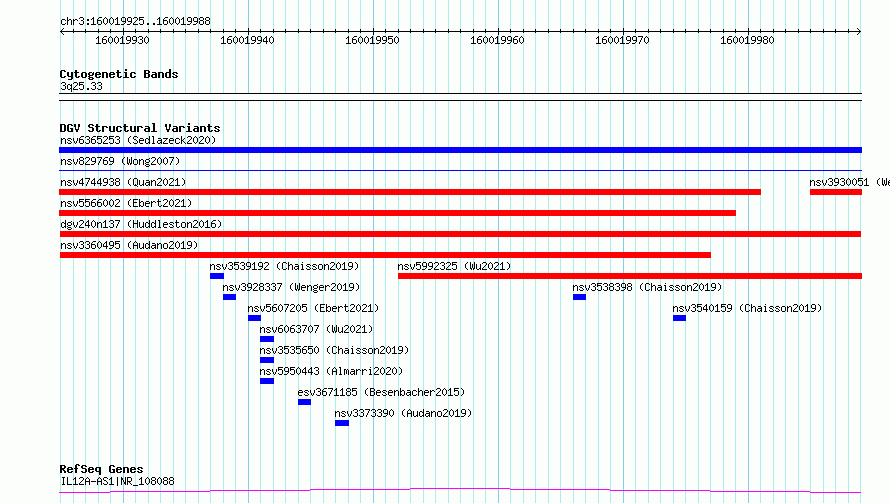Click the small blue block under esv3671185
Screen dimensions: 890x503
pos(304,402)
